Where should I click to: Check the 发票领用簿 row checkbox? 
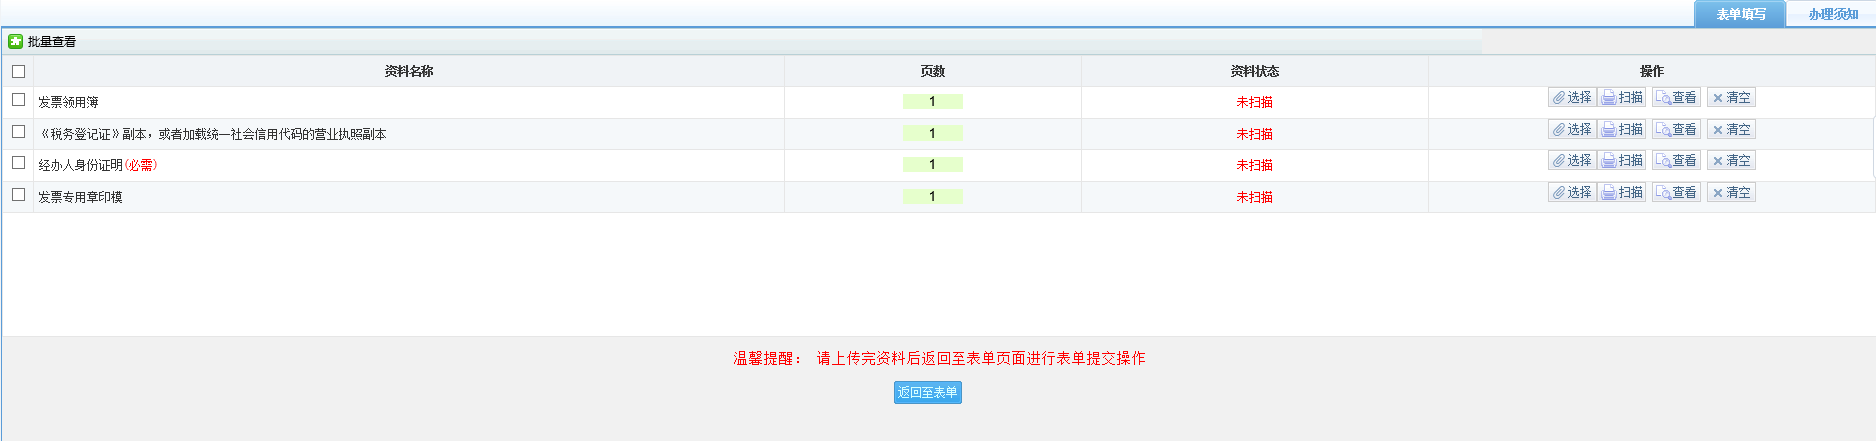click(18, 100)
